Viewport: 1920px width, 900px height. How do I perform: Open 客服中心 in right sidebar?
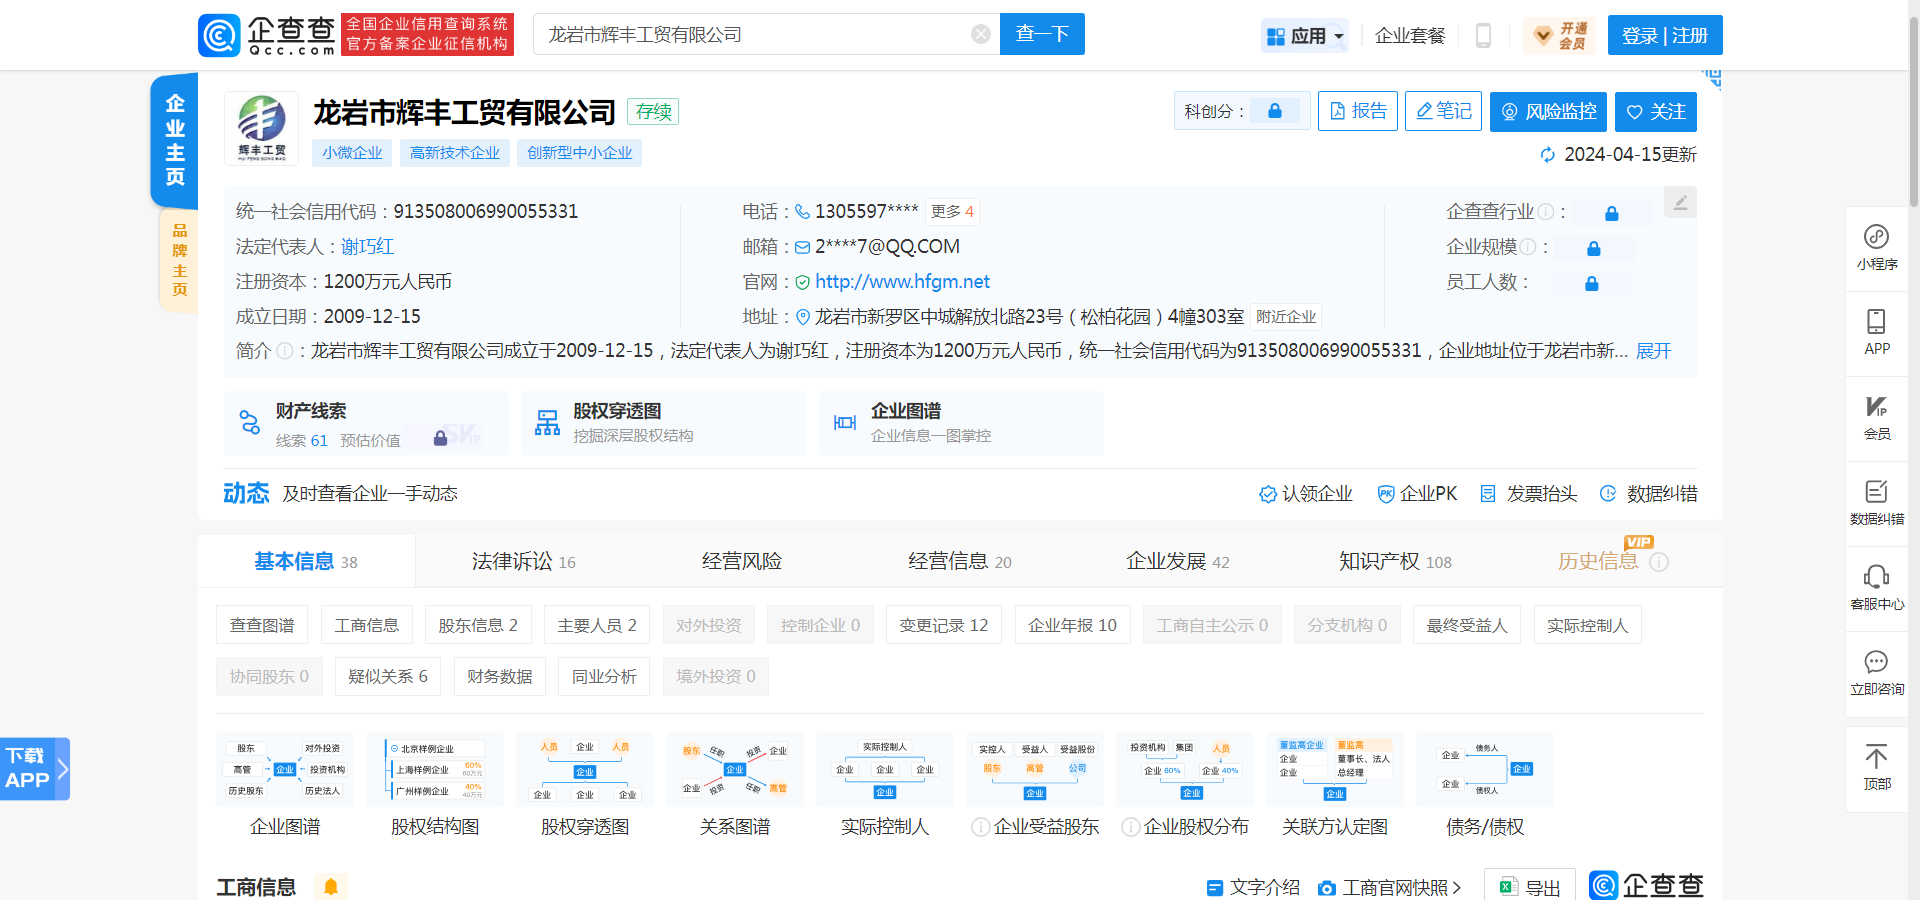[1877, 588]
